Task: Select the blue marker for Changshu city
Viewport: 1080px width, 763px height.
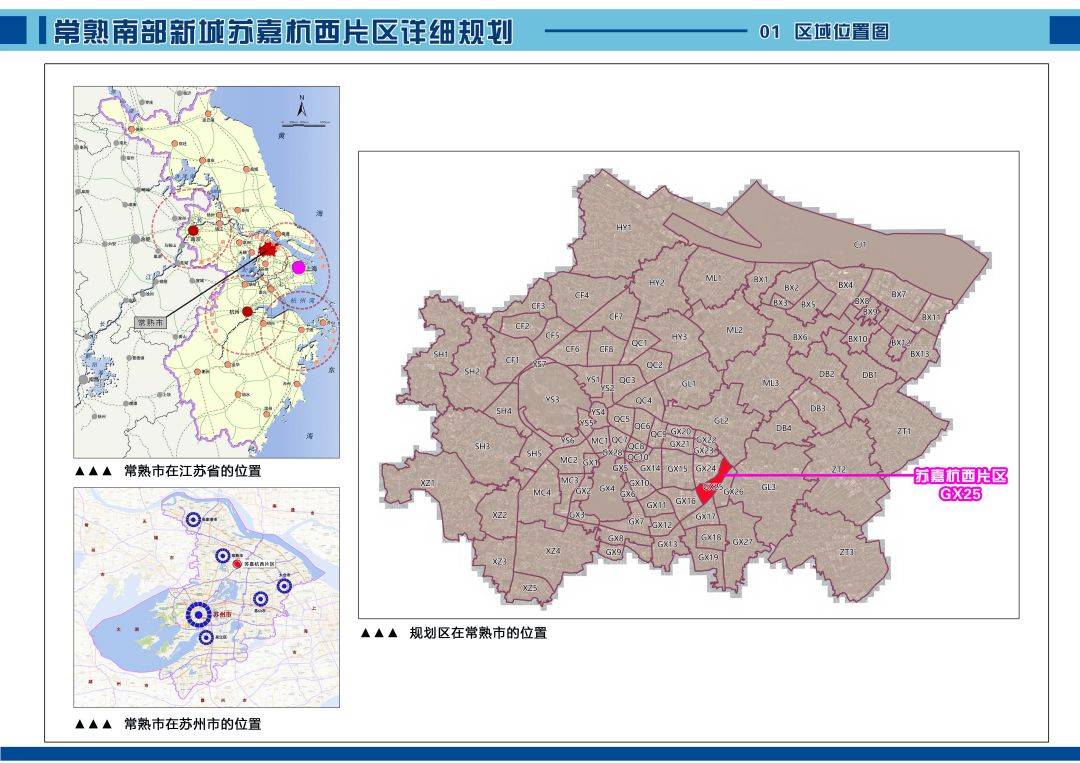Action: (223, 556)
